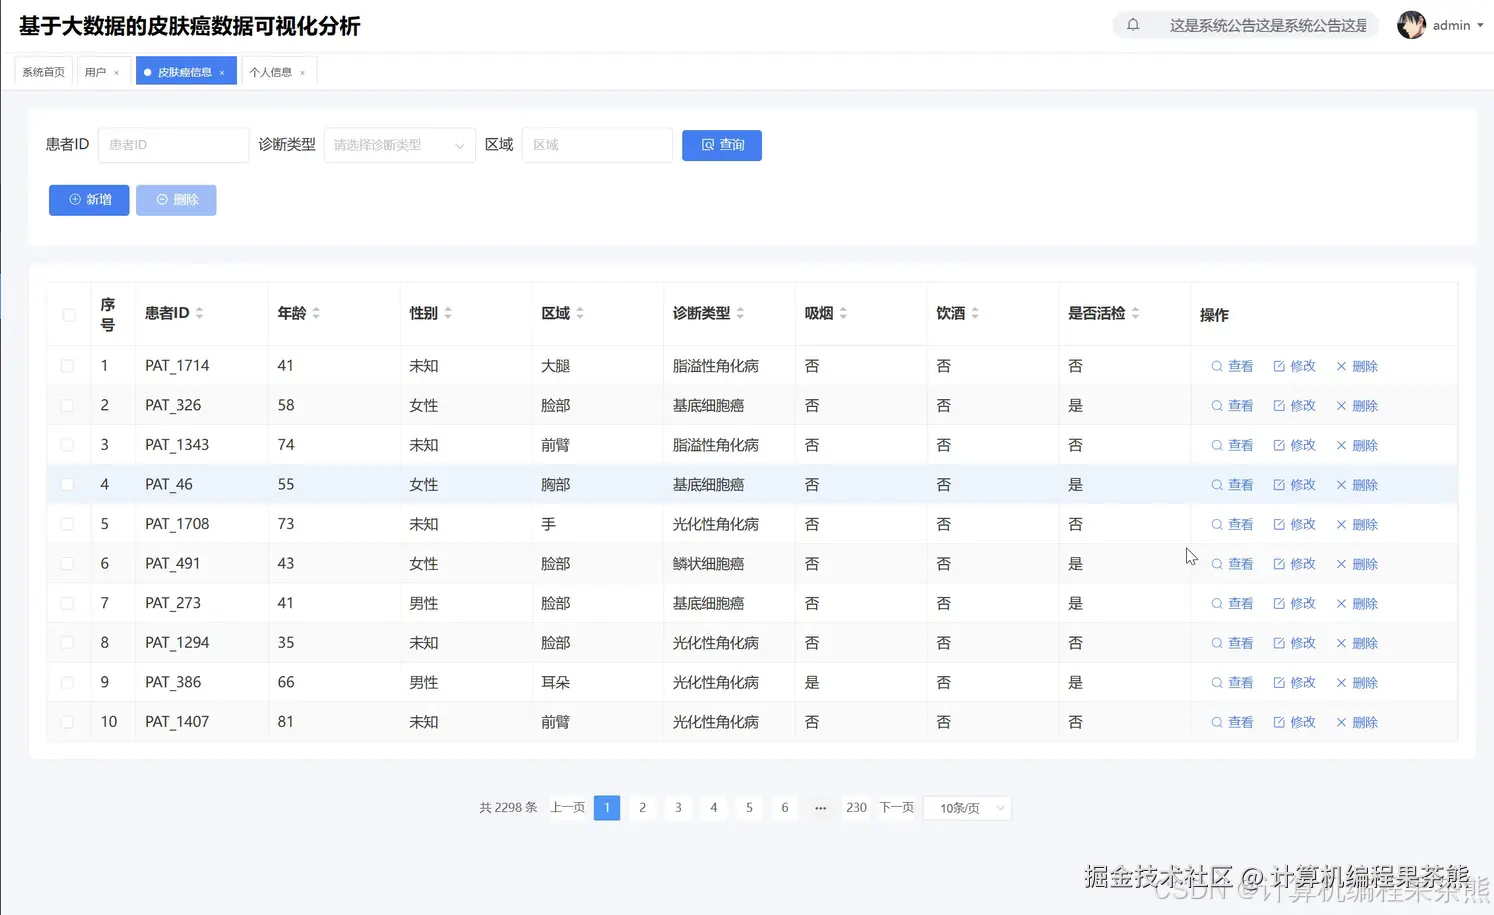Check the row 3 PAT_1343 checkbox
Screen dimensions: 1494x915
[67, 445]
